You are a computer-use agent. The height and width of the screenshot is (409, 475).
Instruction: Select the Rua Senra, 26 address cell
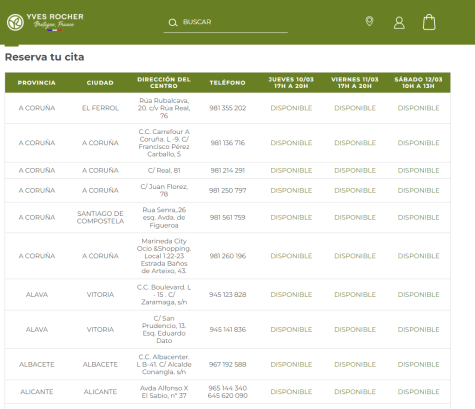tap(164, 217)
